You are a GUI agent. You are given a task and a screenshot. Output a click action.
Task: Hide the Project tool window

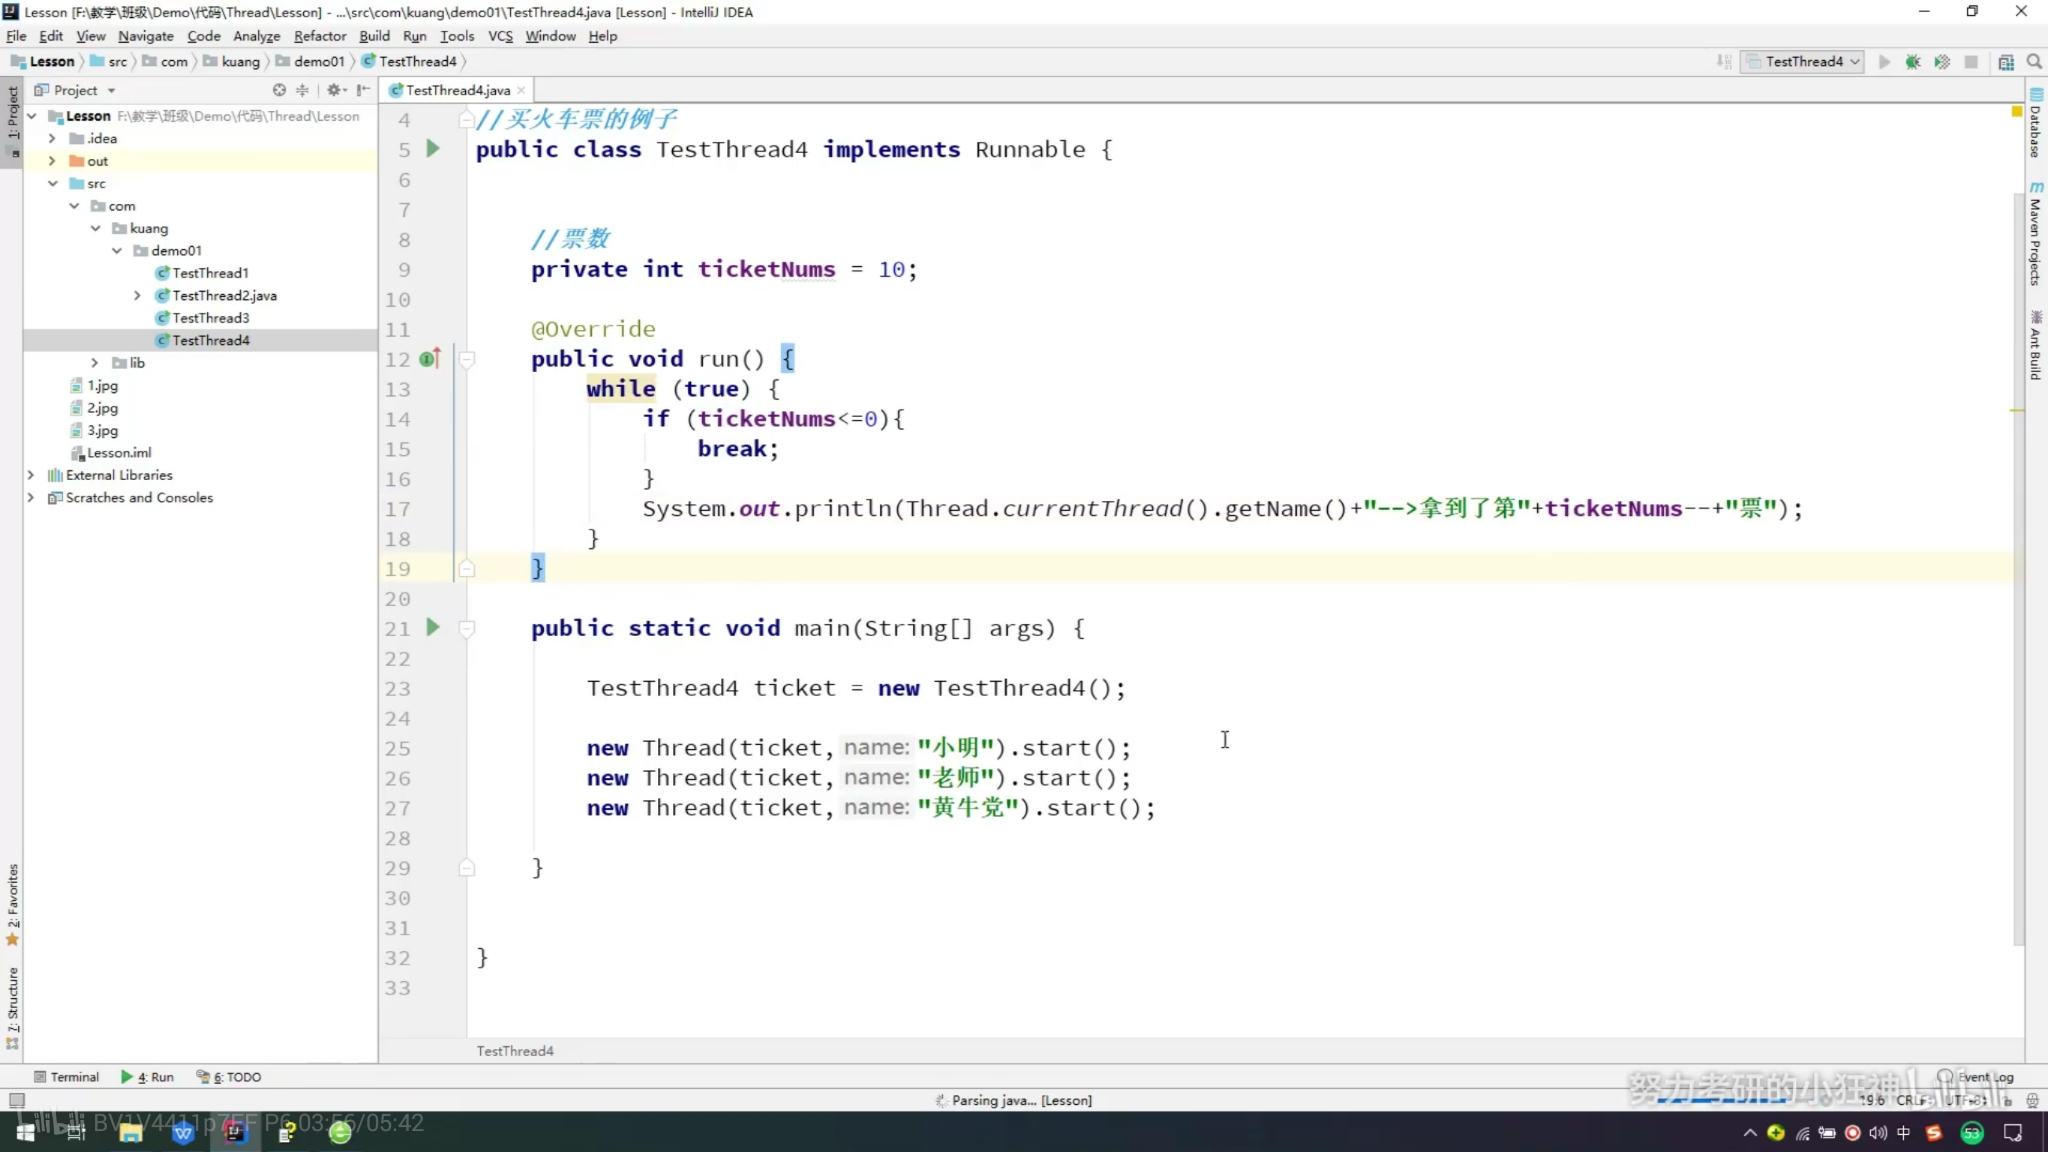click(363, 90)
